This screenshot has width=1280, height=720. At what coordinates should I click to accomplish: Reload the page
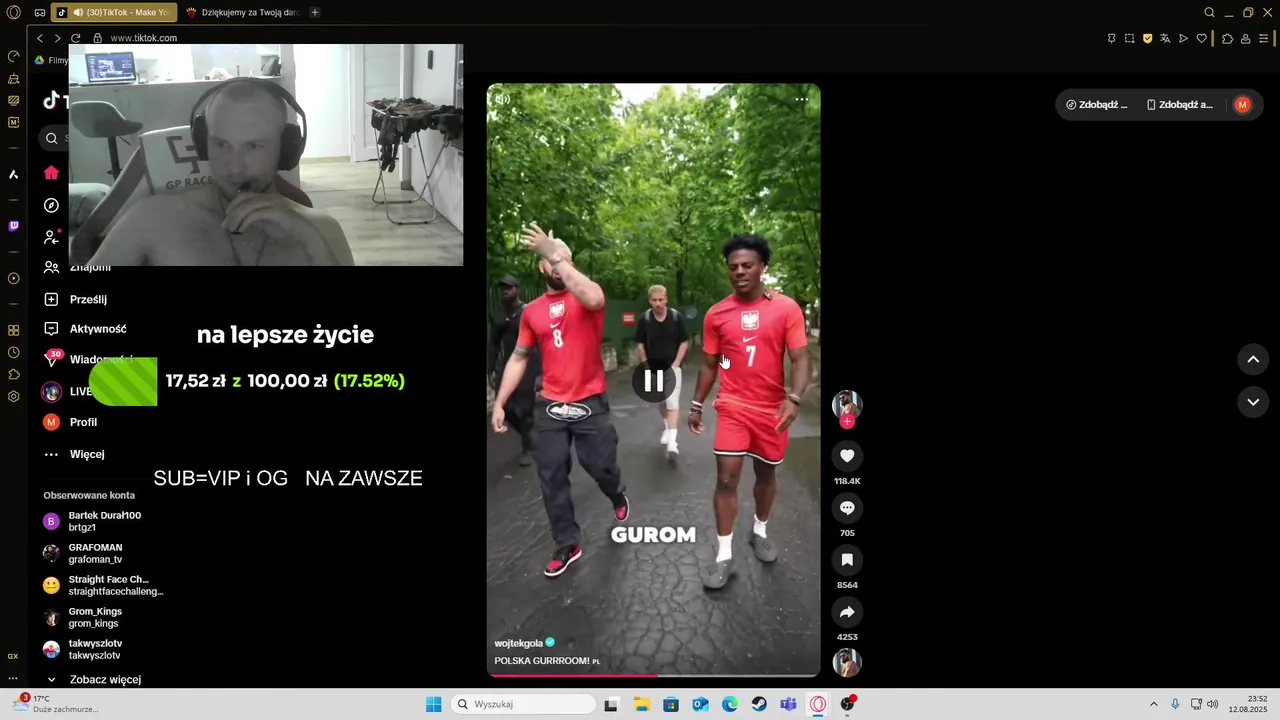click(x=75, y=38)
